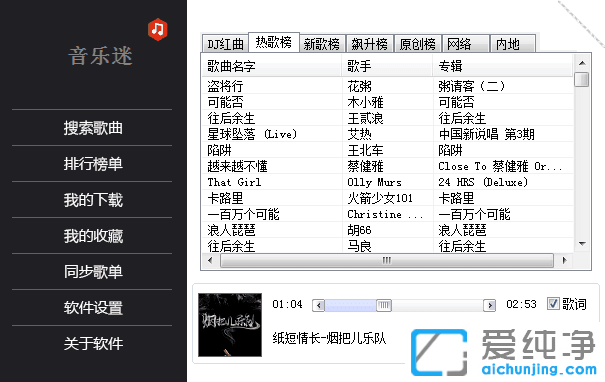Select the song 盗将行
605x382 pixels.
(x=225, y=86)
